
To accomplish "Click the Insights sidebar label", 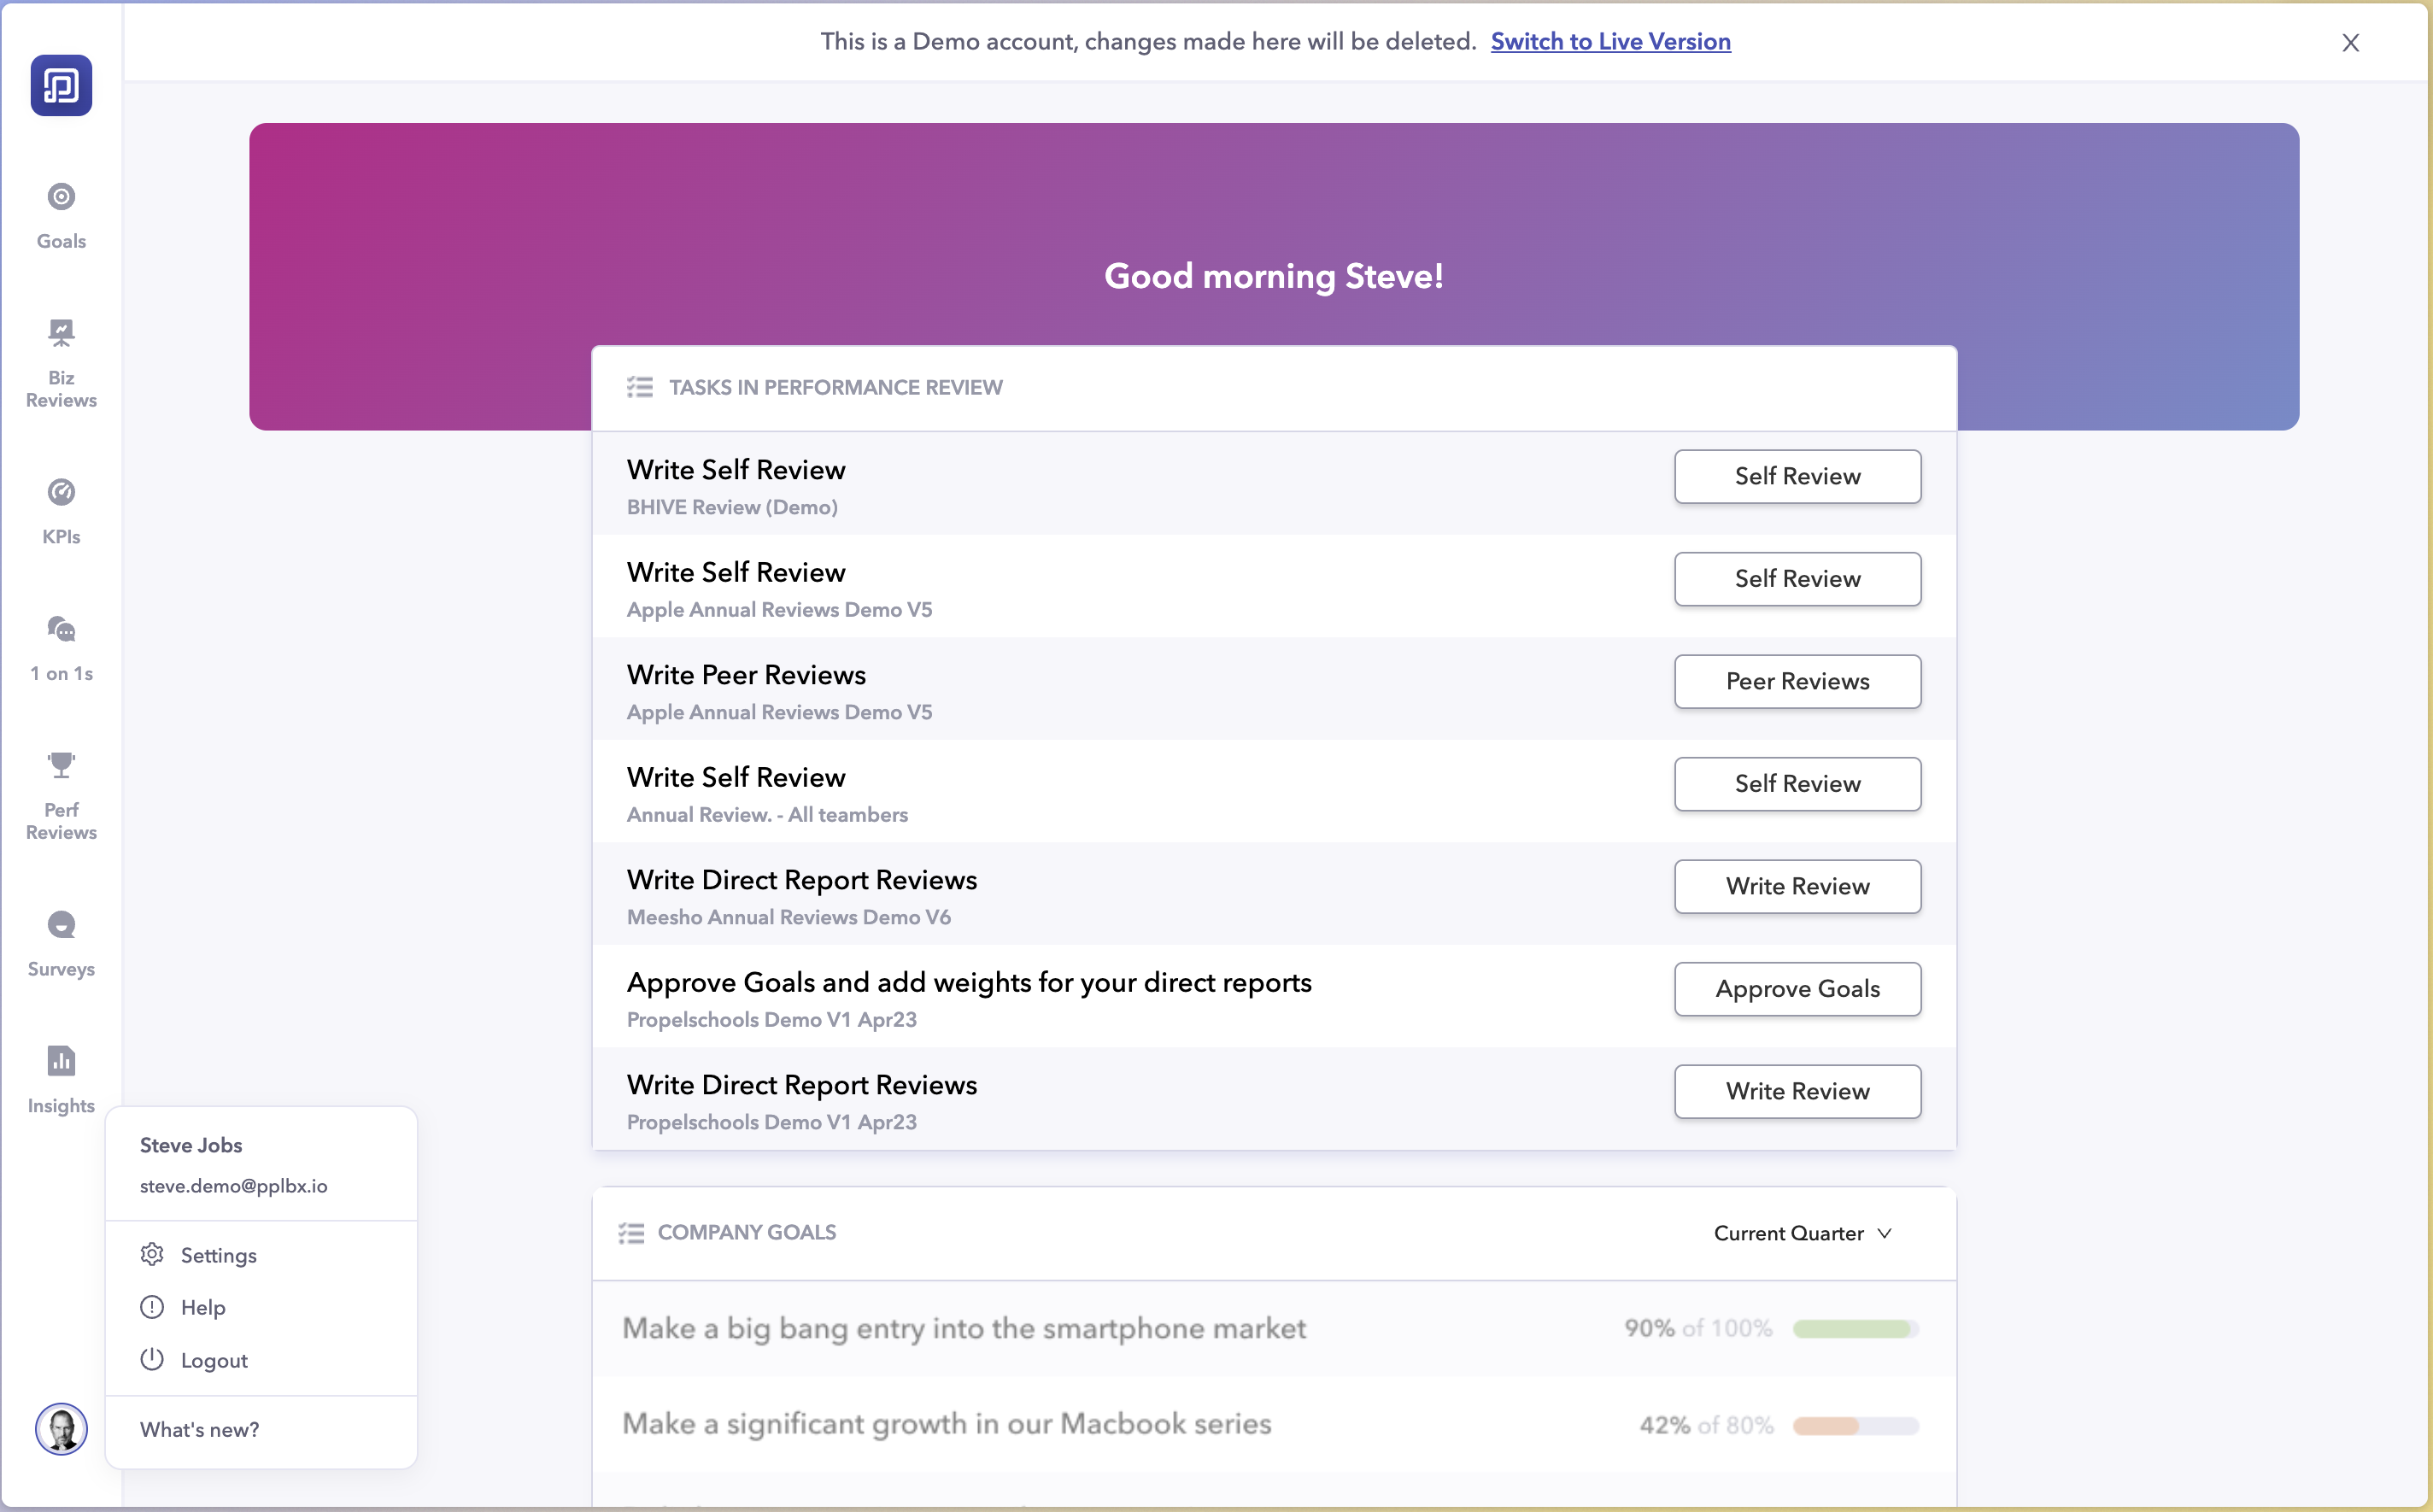I will 61,1106.
